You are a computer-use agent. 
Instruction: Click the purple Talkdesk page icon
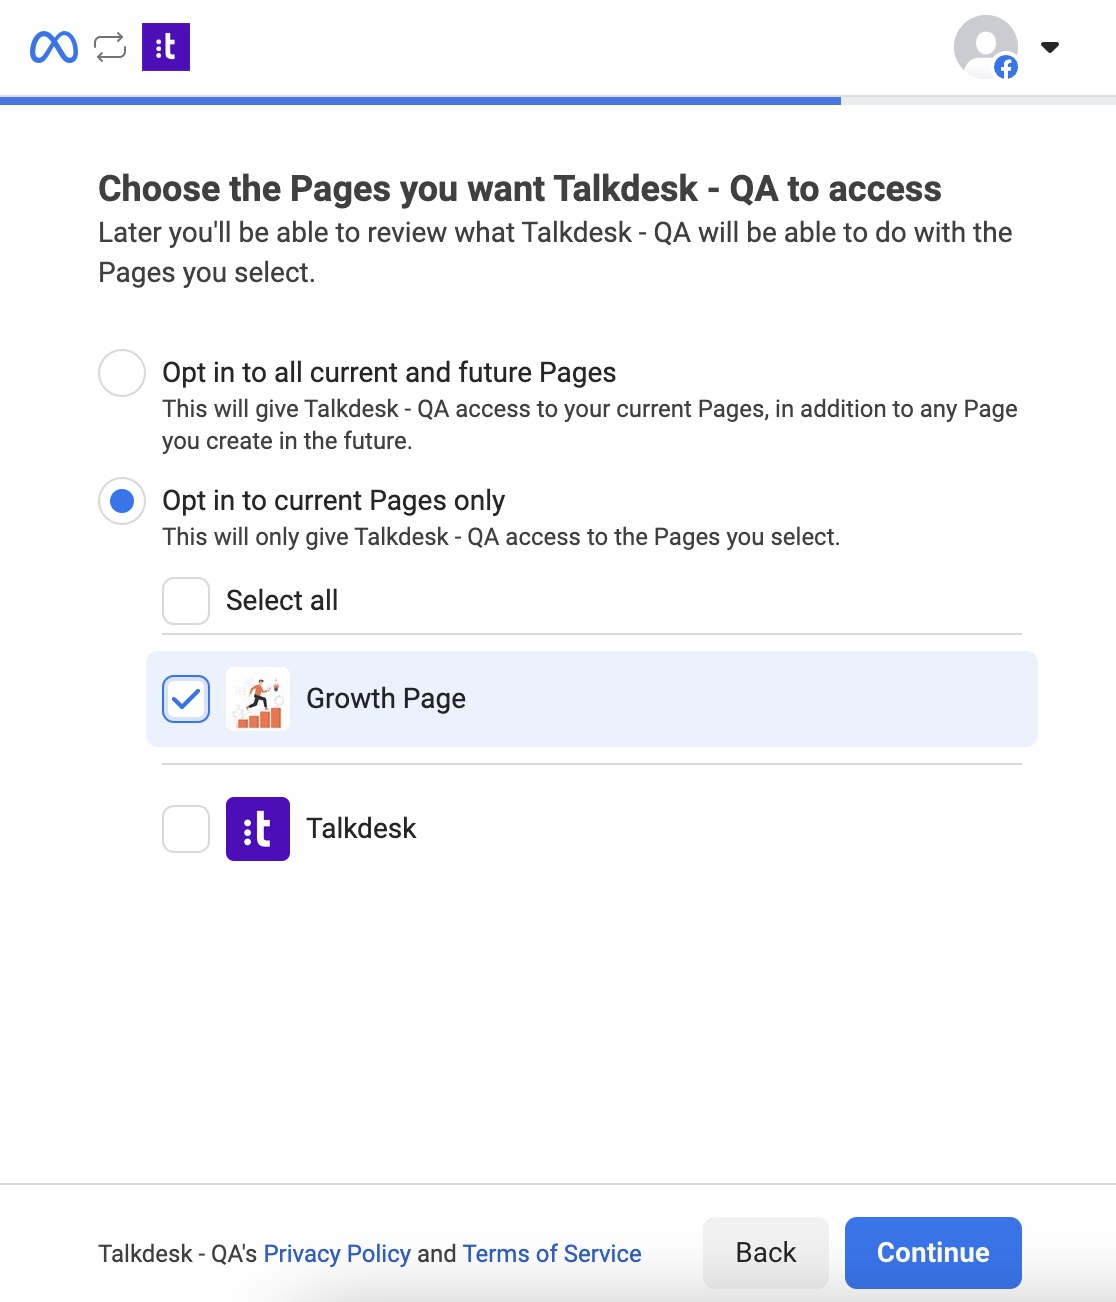tap(258, 829)
